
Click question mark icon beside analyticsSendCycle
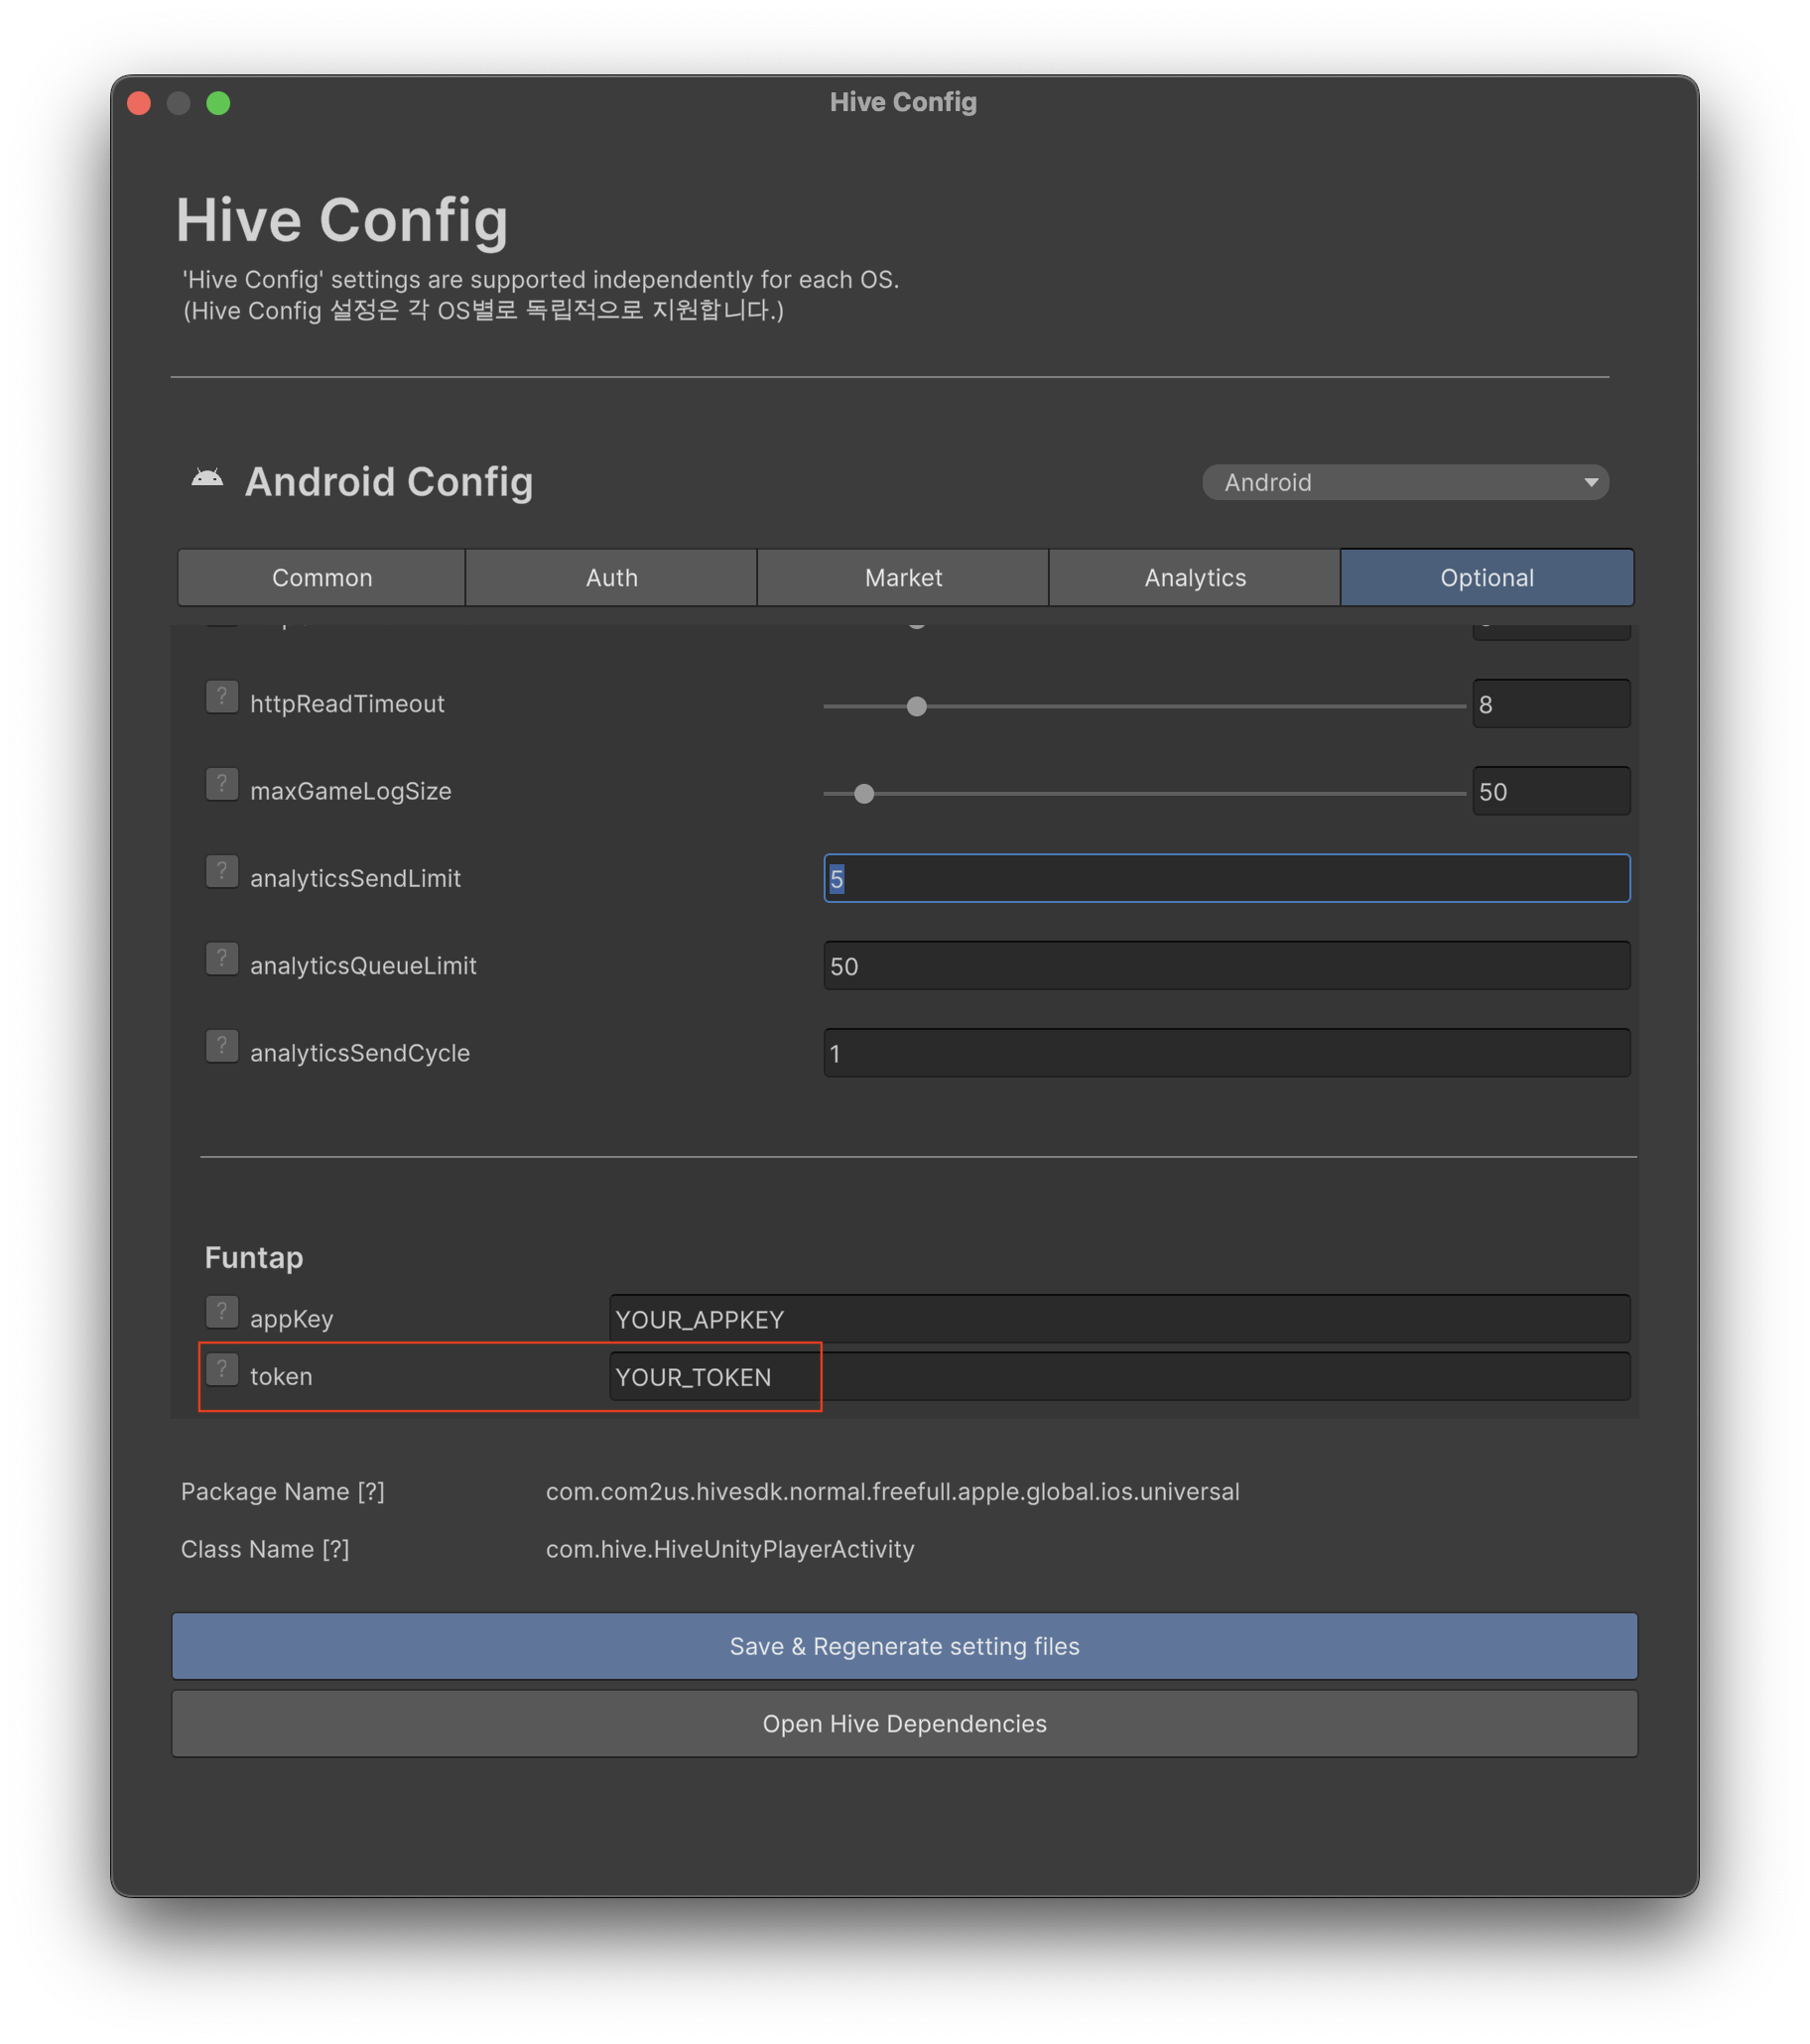222,1046
